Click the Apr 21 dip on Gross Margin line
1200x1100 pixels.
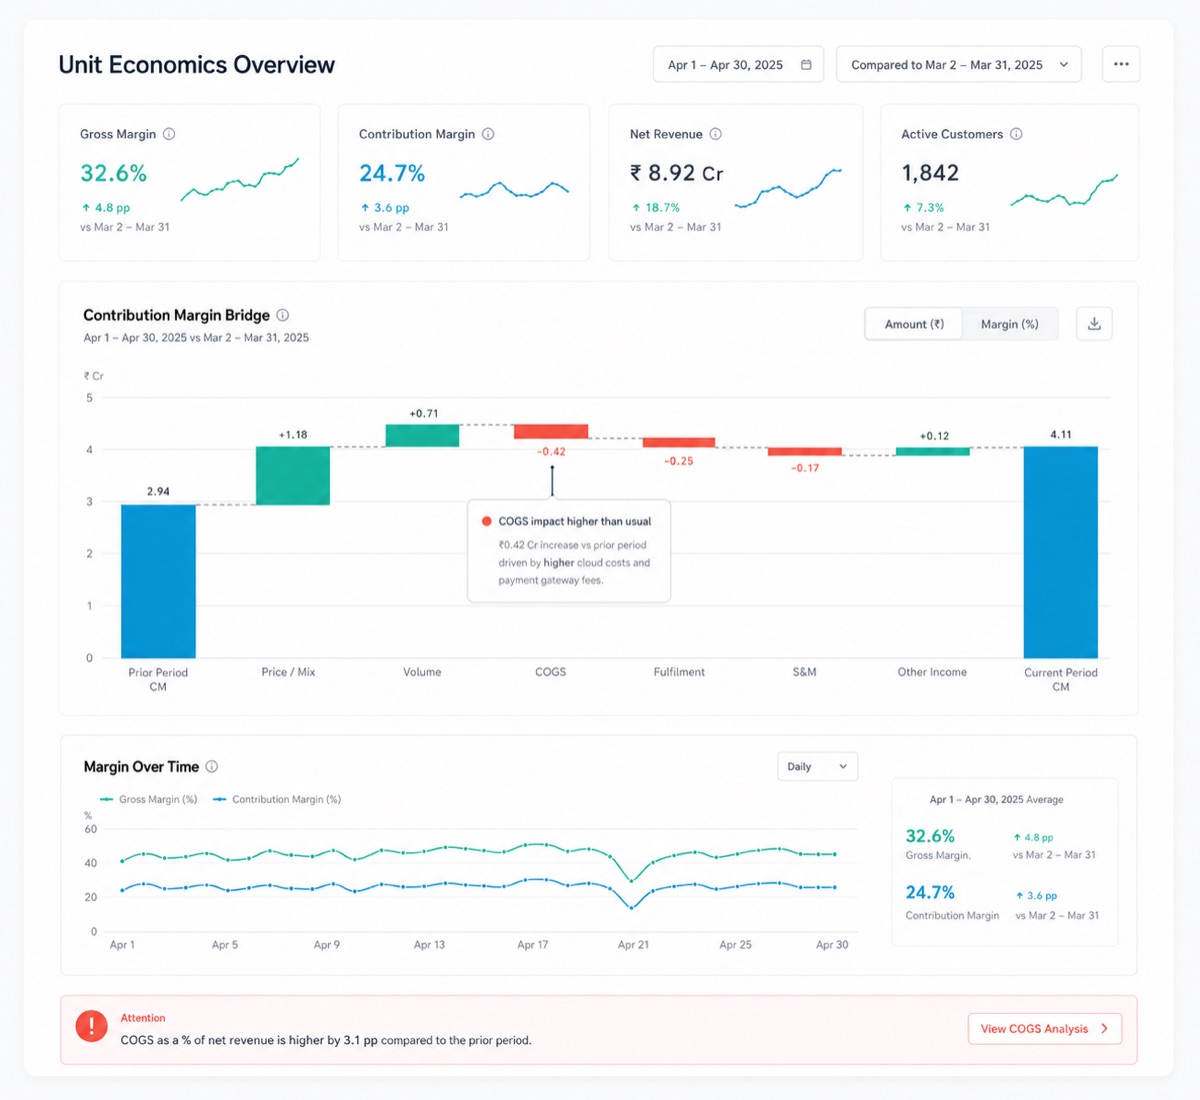tap(632, 880)
